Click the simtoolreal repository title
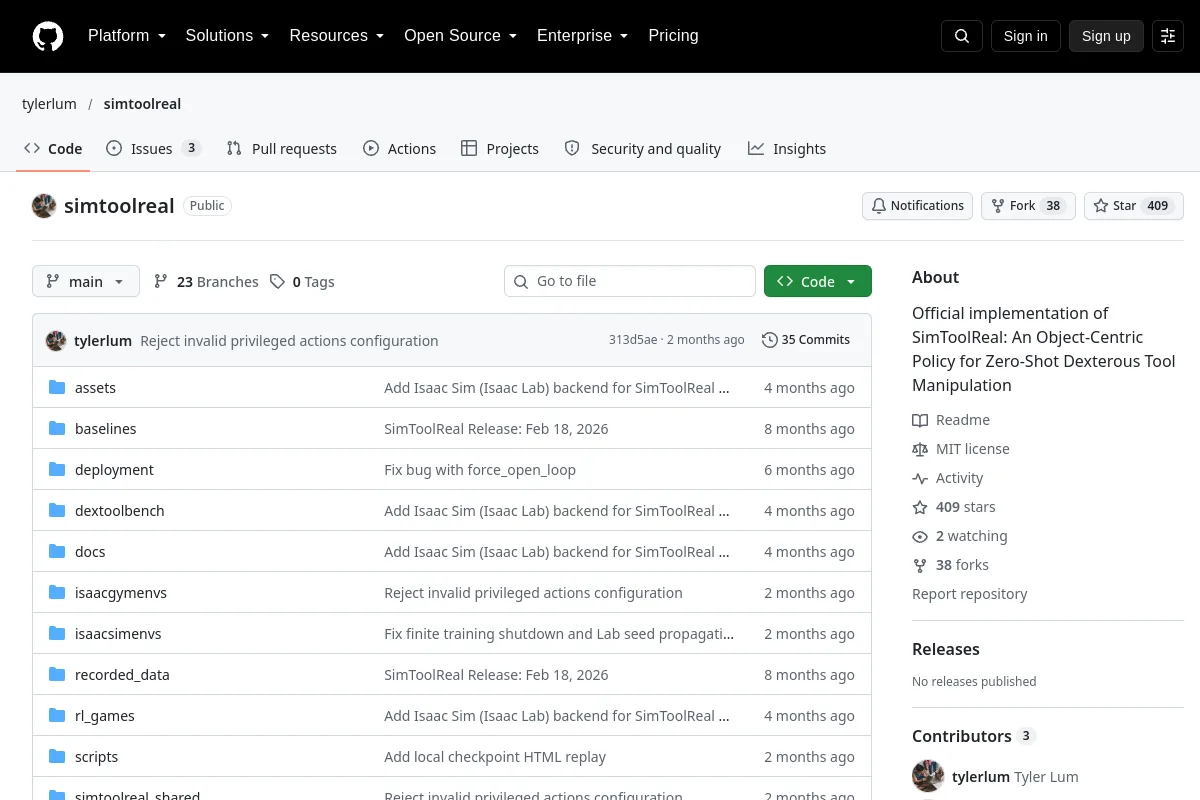This screenshot has height=800, width=1200. click(119, 206)
